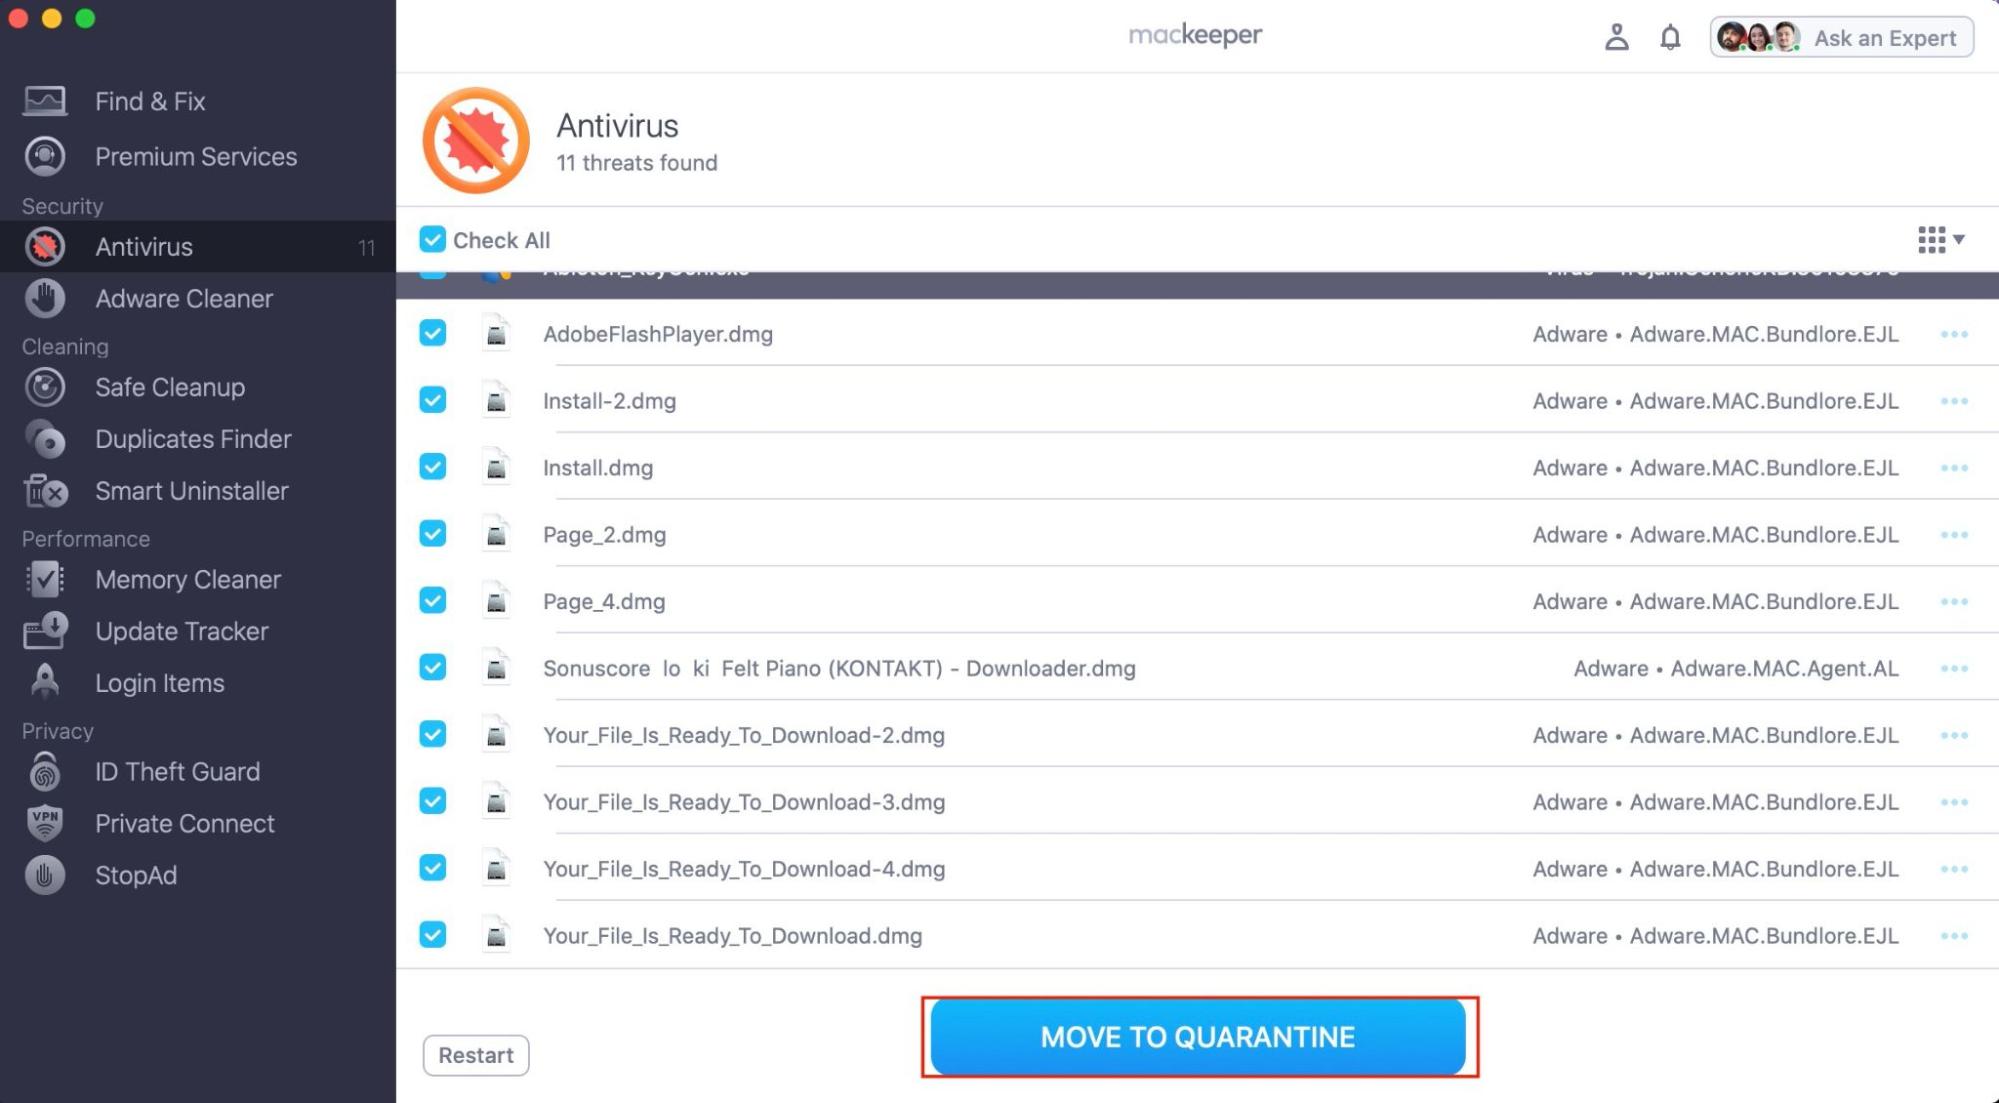Uncheck Your_File_Is_Ready_To_Download-4.dmg checkbox
The height and width of the screenshot is (1103, 1999).
[432, 868]
